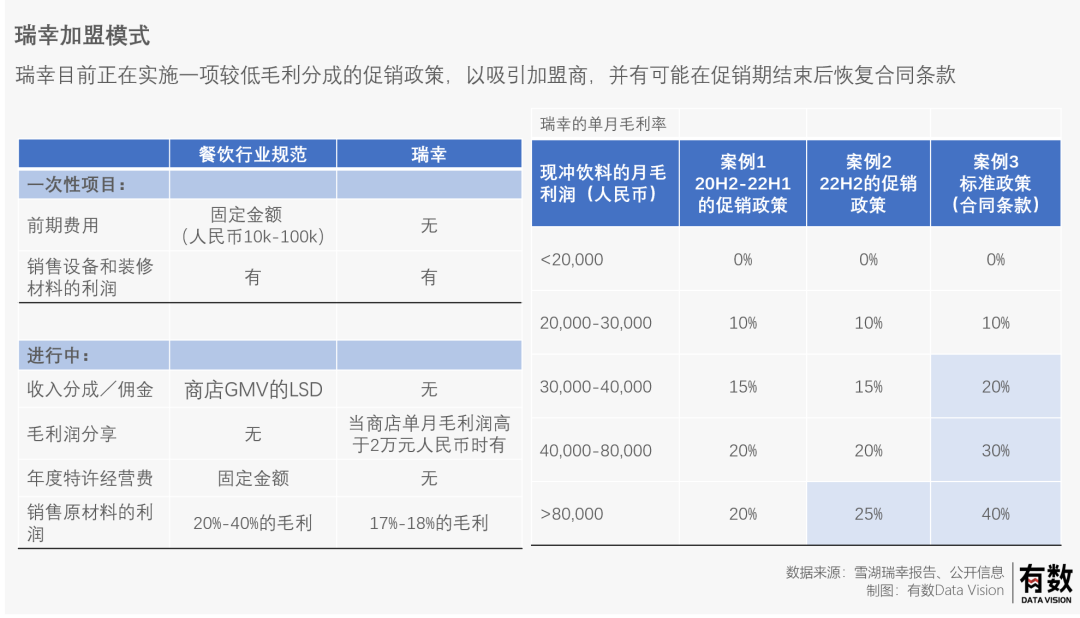Click the 前期费用 row label

(63, 225)
